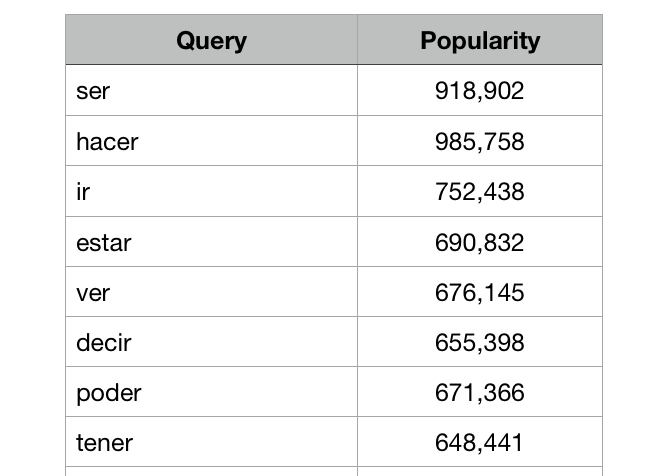This screenshot has height=476, width=670.
Task: Click the cell with value 690,832
Action: [x=480, y=242]
